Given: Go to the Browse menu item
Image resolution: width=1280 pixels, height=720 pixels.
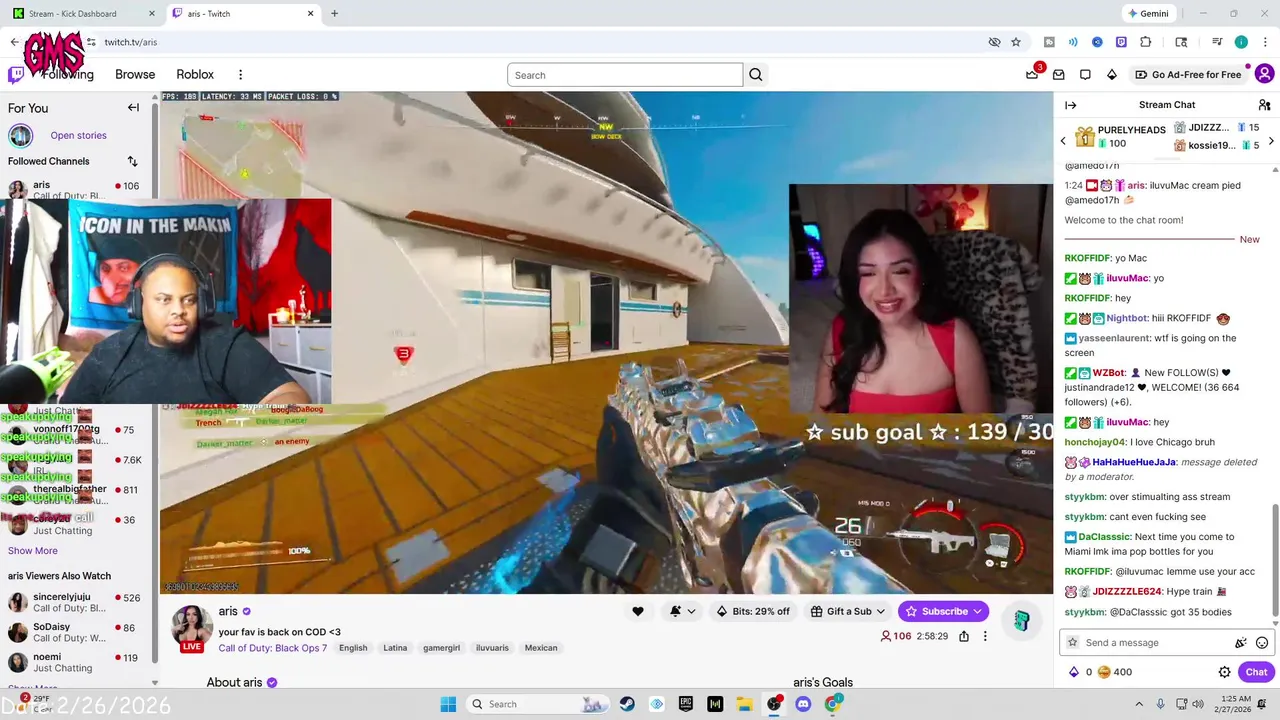Looking at the screenshot, I should pos(135,75).
